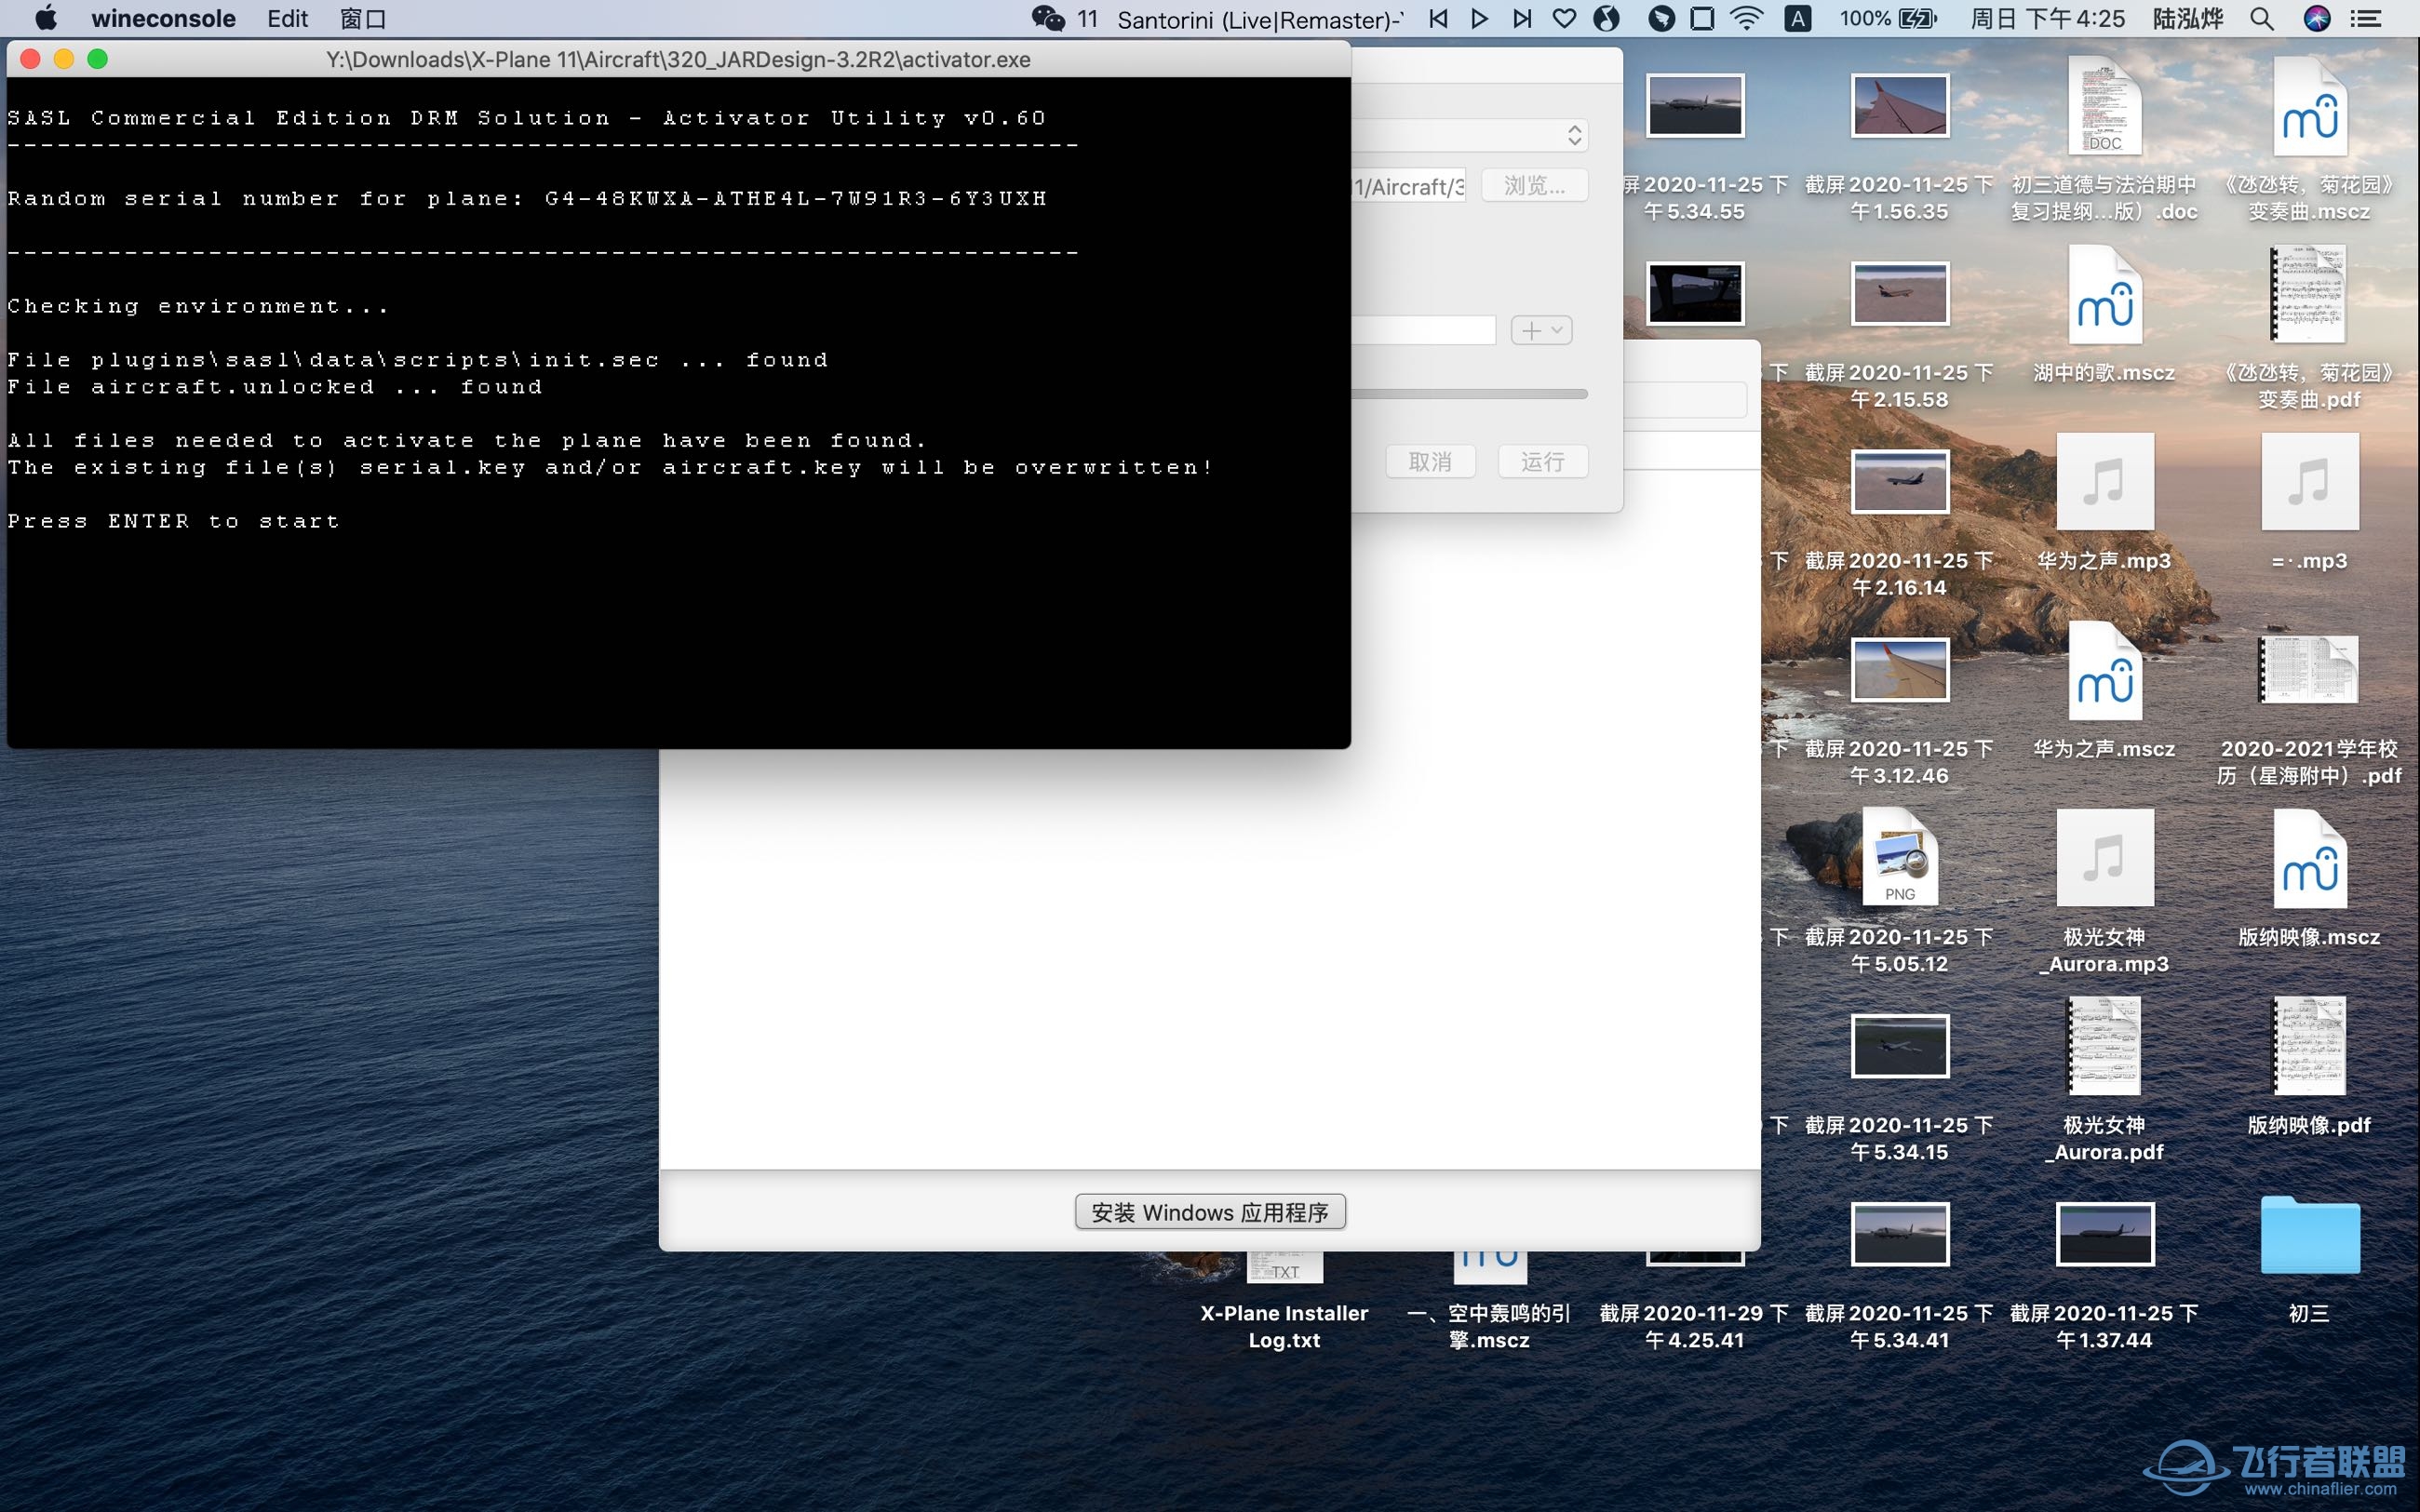Click the Santorini song title in menu bar

tap(1260, 19)
